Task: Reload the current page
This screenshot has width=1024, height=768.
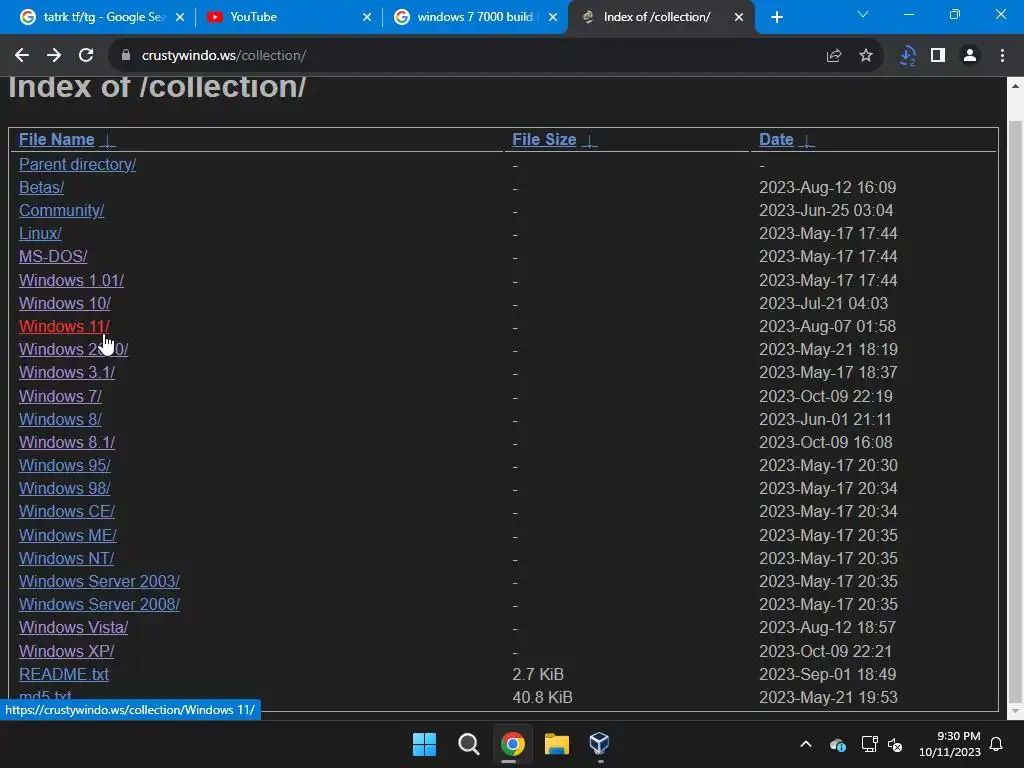Action: click(x=86, y=56)
